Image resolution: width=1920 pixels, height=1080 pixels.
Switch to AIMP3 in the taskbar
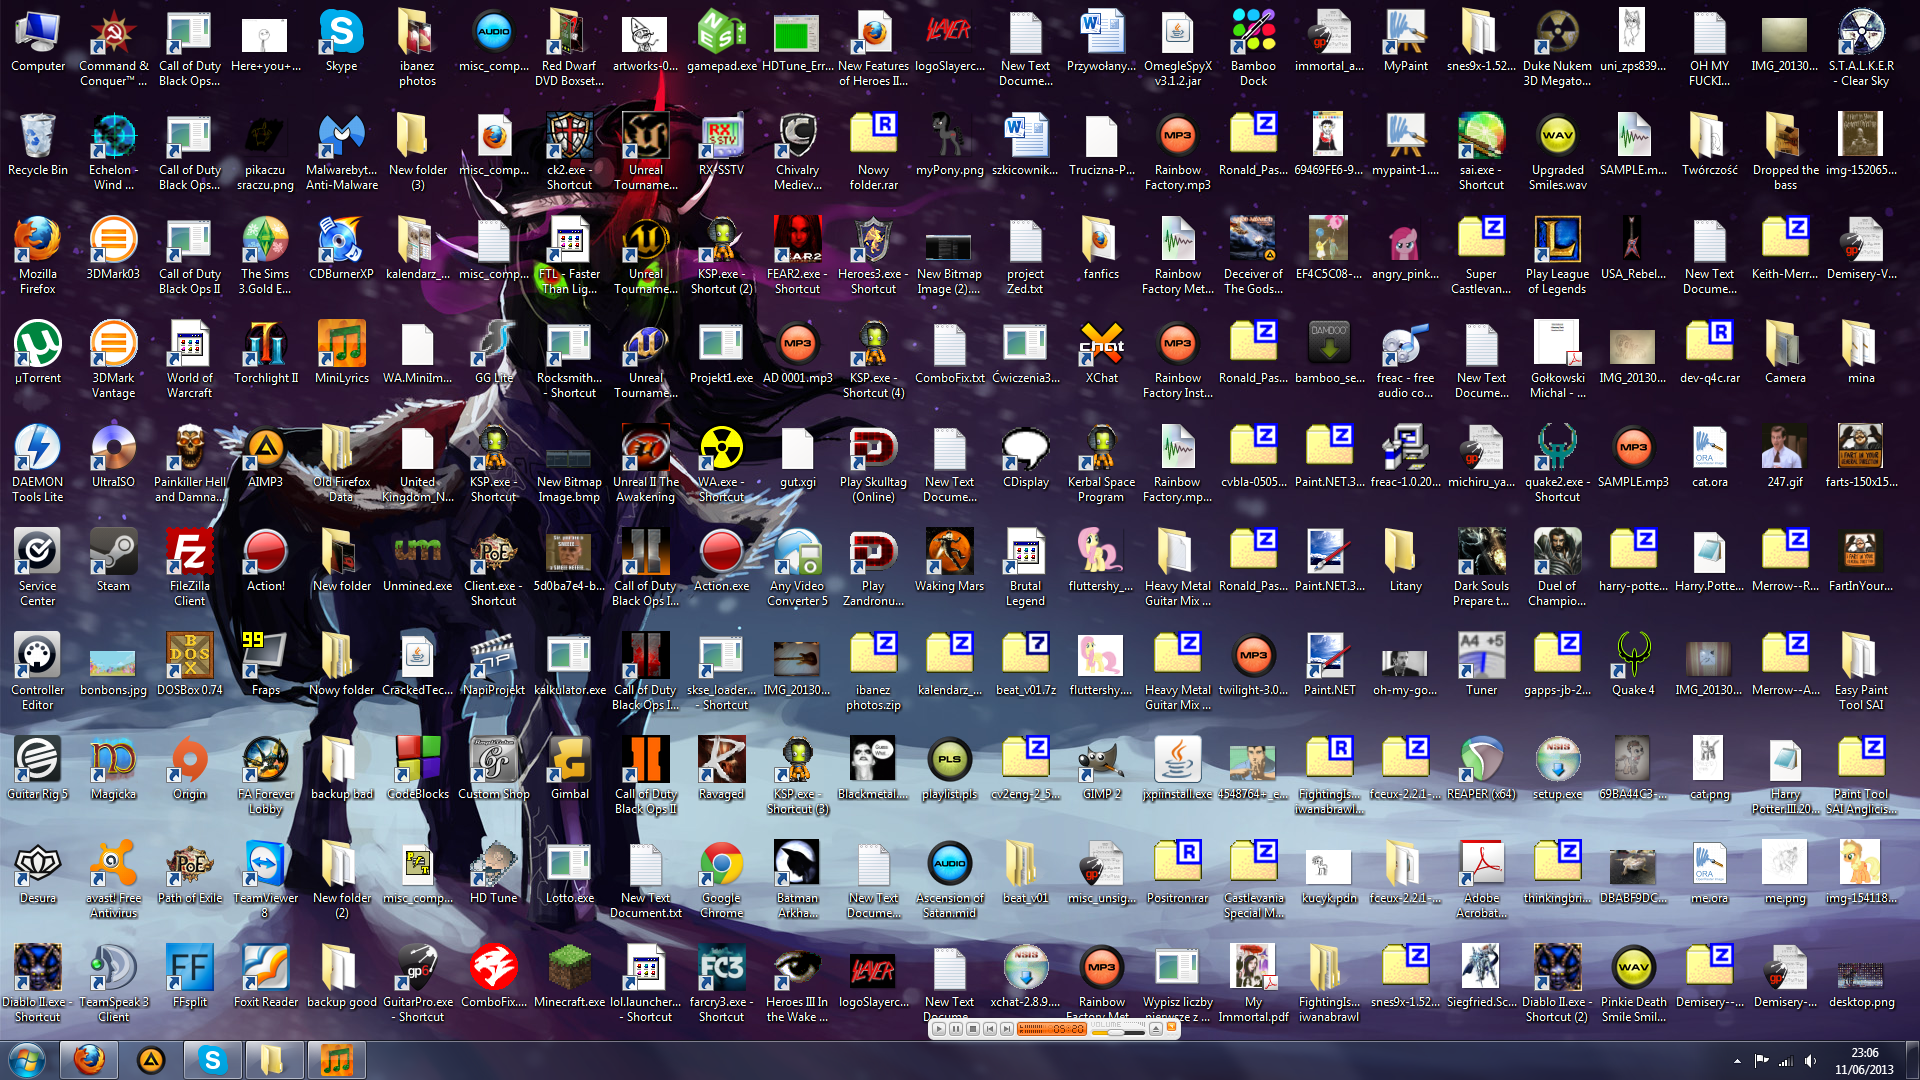point(151,1059)
